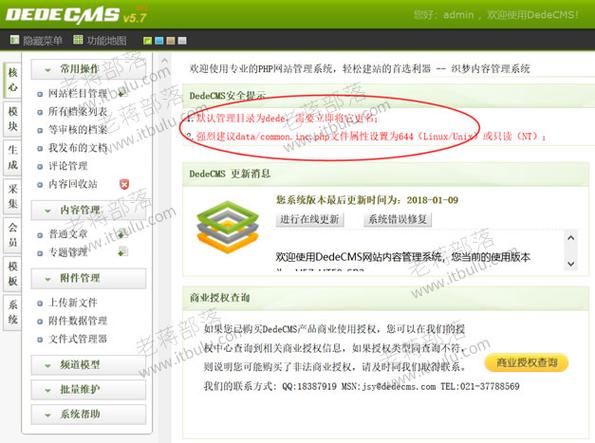Open 等审核的档案 menu item
Image resolution: width=595 pixels, height=443 pixels.
(x=77, y=130)
